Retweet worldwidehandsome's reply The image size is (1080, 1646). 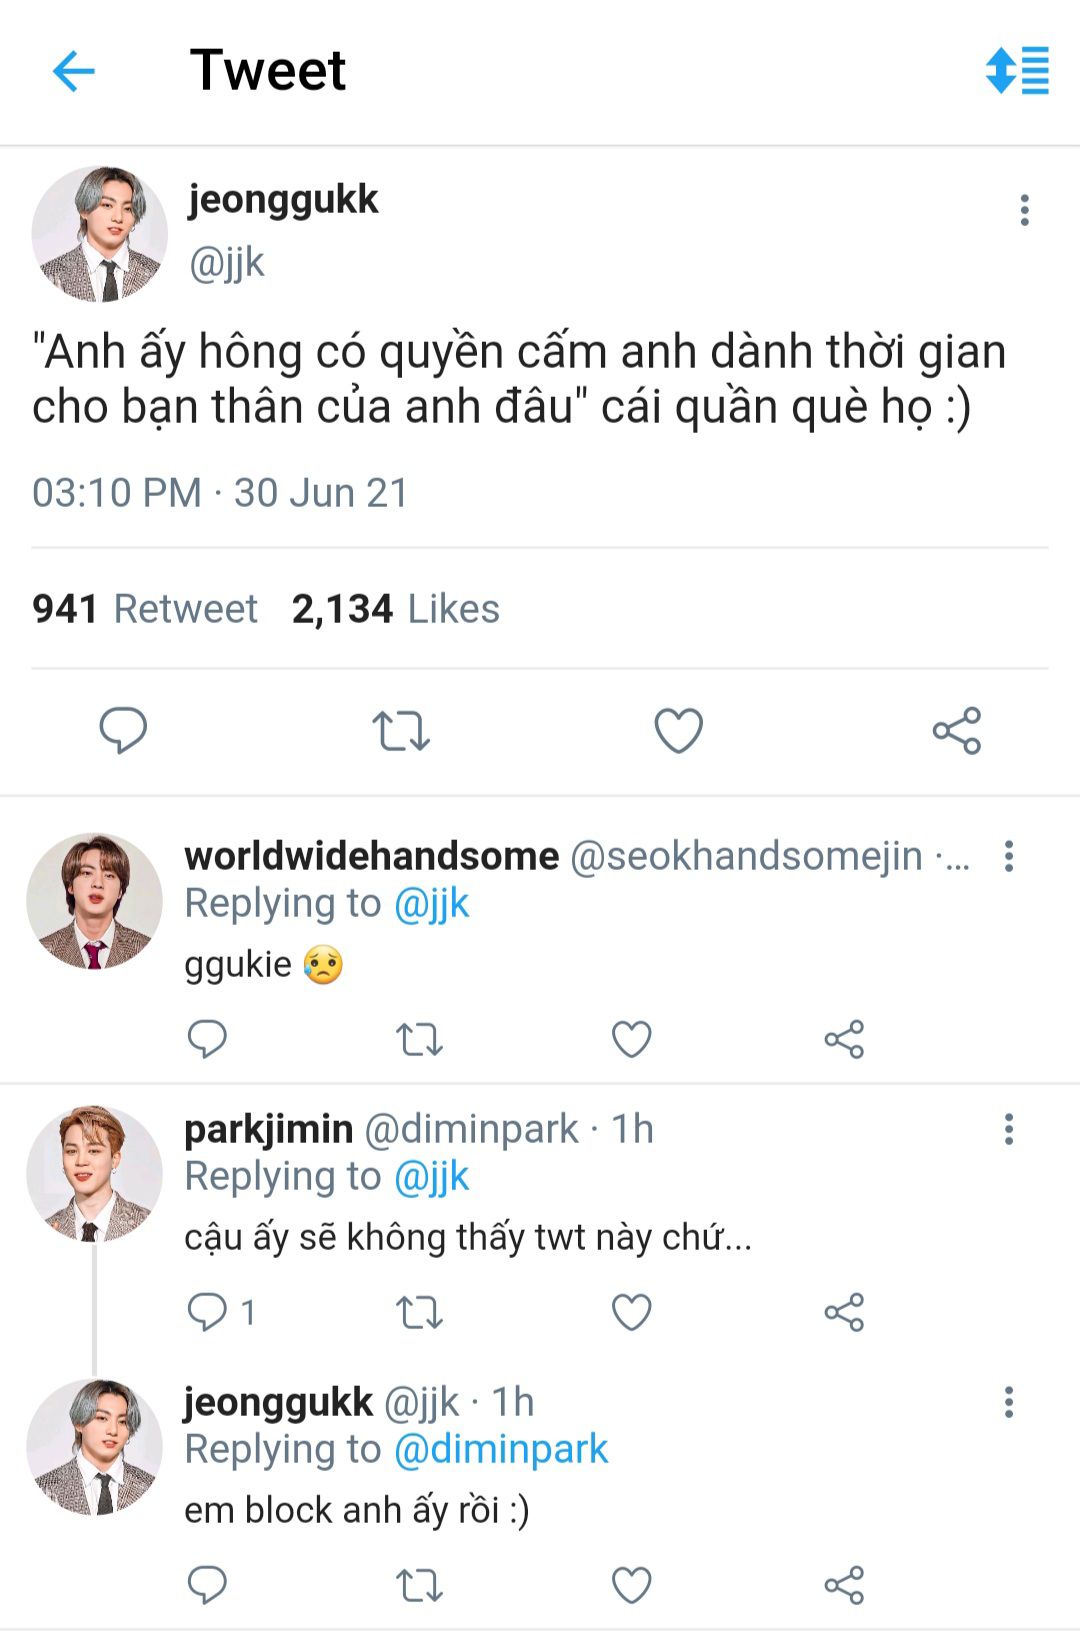419,1040
